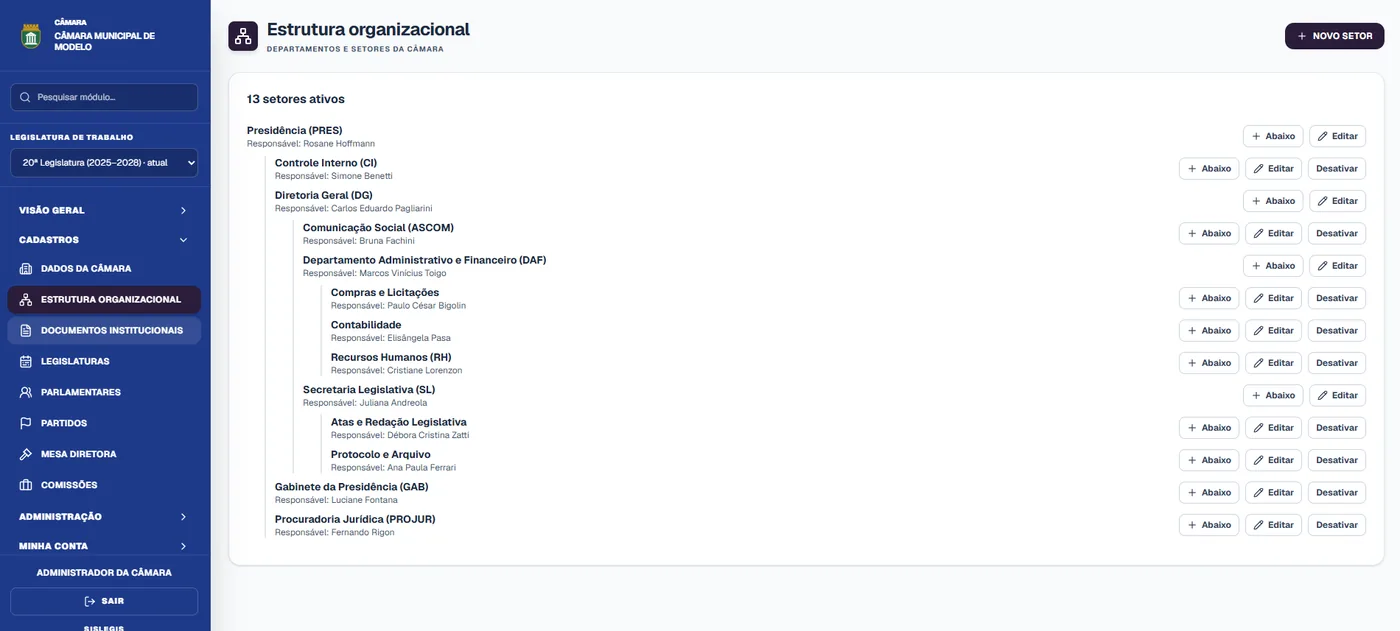Screen dimensions: 1400x631
Task: Go to Parlamentares in the sidebar
Action: click(x=104, y=393)
